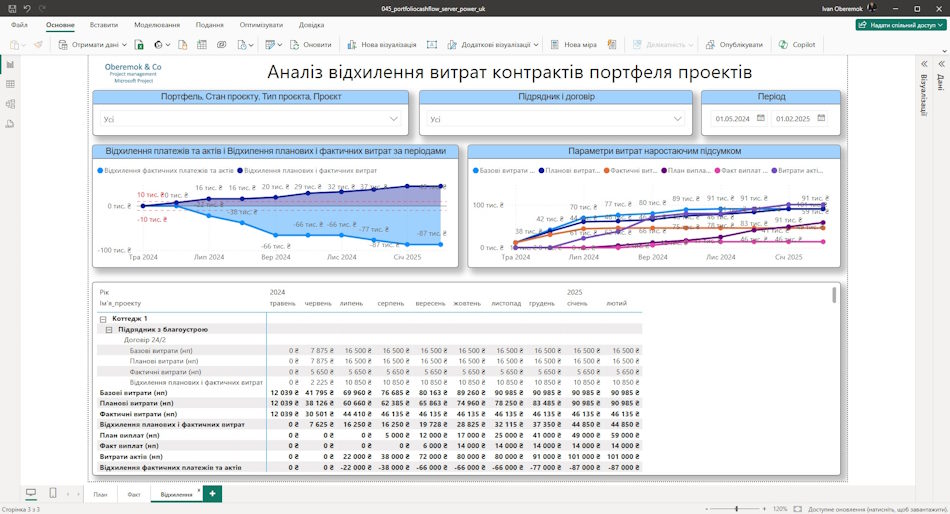Switch to the Оптимізувати ribbon tab
This screenshot has width=950, height=514.
(261, 25)
